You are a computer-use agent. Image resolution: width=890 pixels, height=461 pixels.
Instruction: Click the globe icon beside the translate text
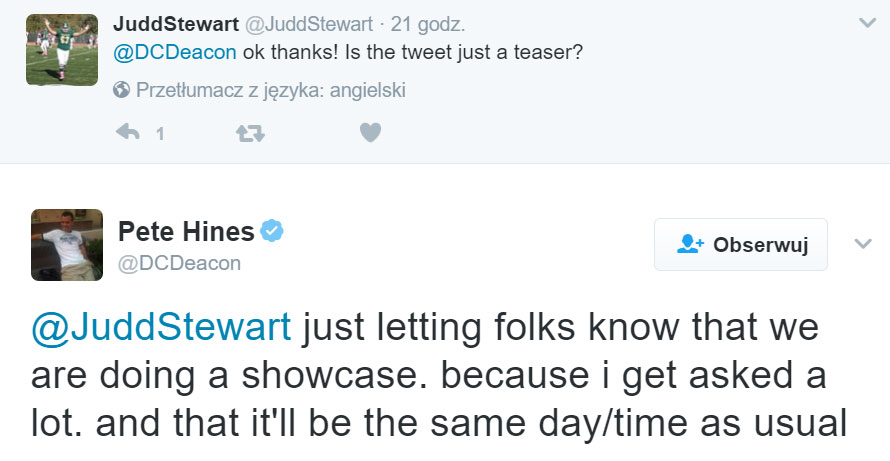click(x=121, y=90)
